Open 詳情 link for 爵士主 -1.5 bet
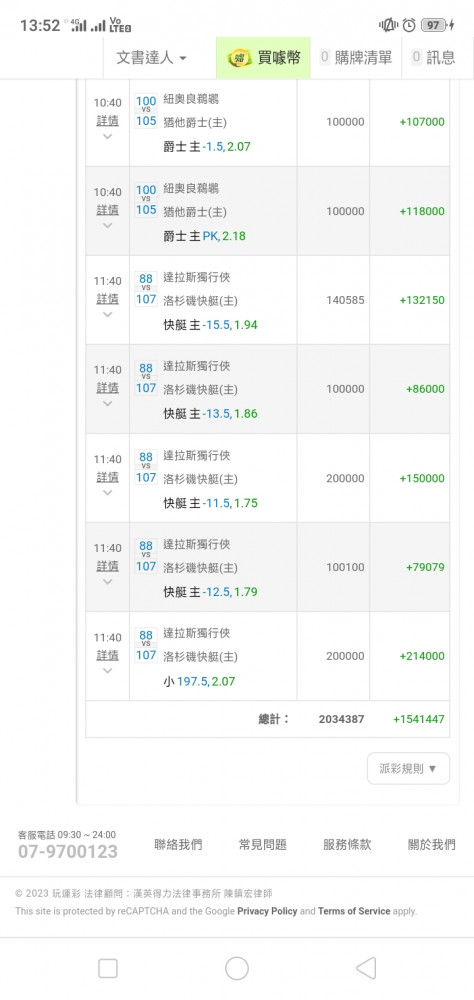Screen dimensions: 474x1000 [107, 121]
